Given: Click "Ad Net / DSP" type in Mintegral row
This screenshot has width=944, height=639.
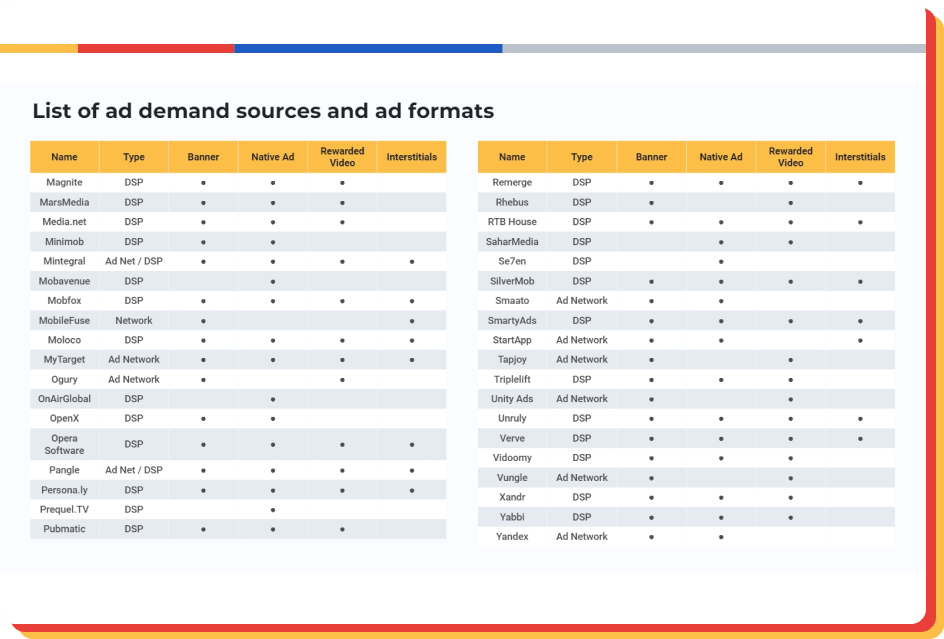Looking at the screenshot, I should 134,261.
